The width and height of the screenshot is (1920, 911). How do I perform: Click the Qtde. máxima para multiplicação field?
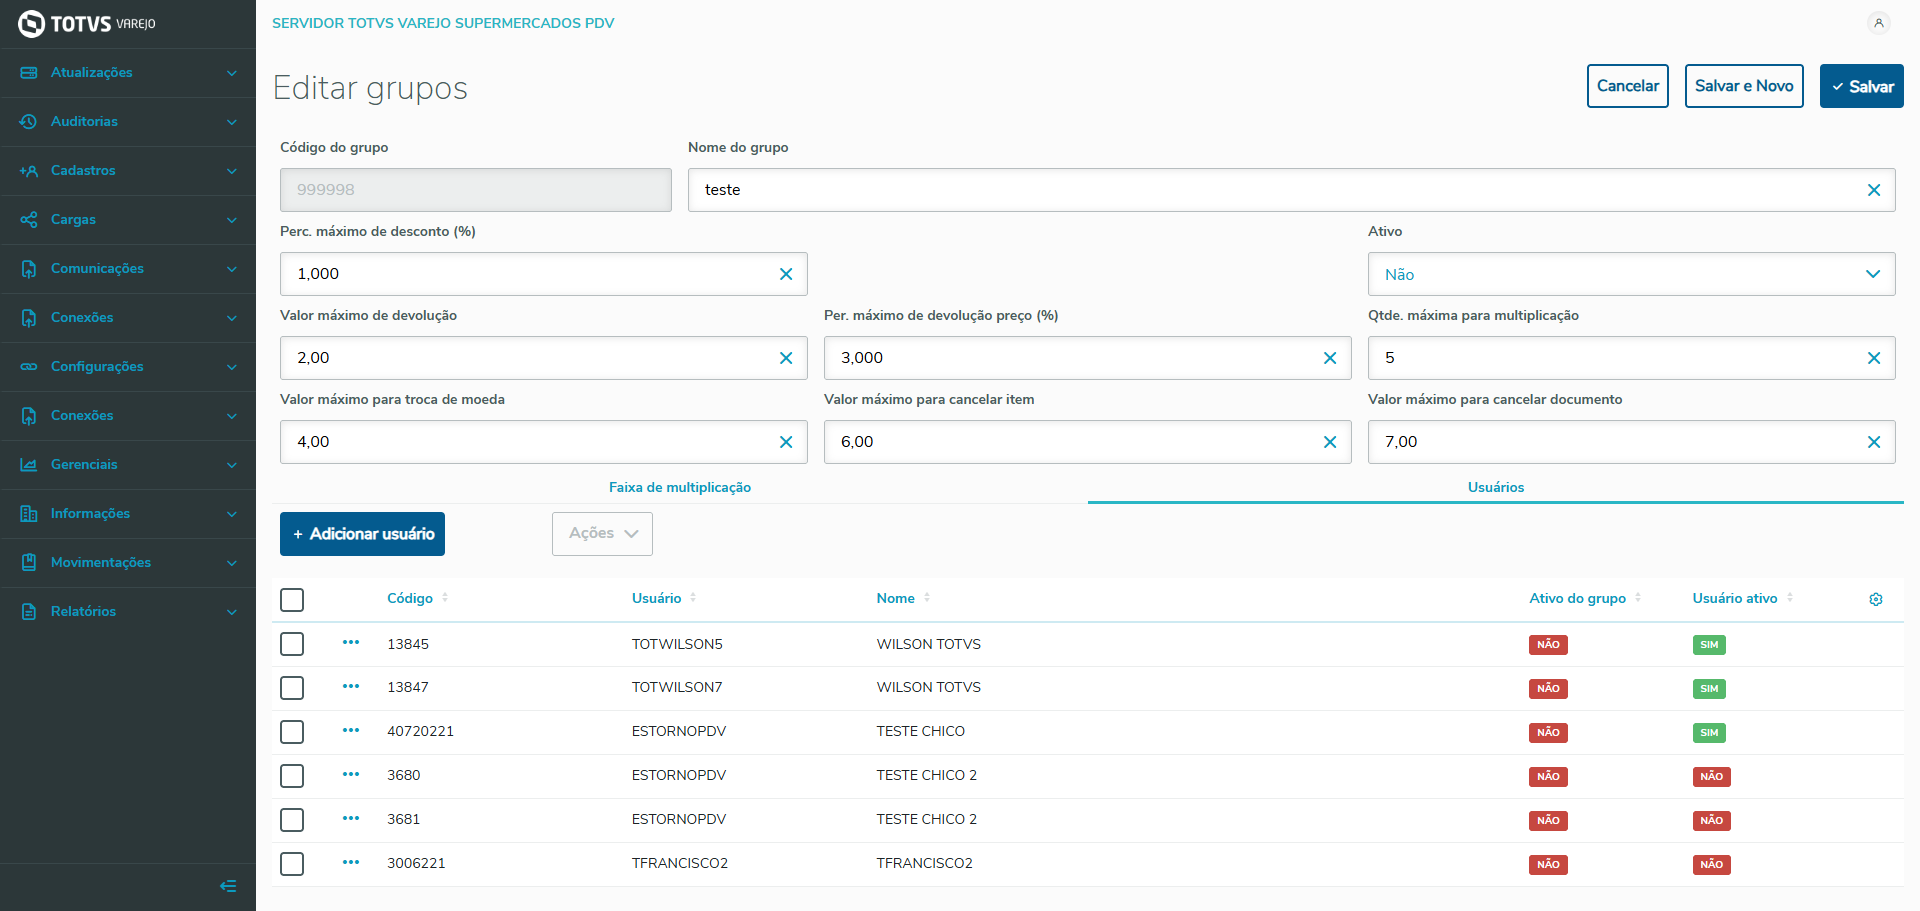[x=1620, y=358]
